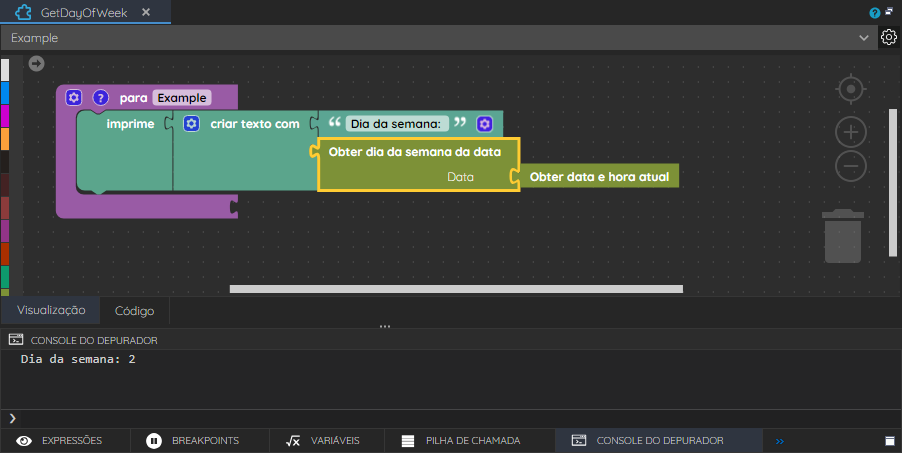
Task: Expand the Example function dropdown
Action: pyautogui.click(x=863, y=38)
